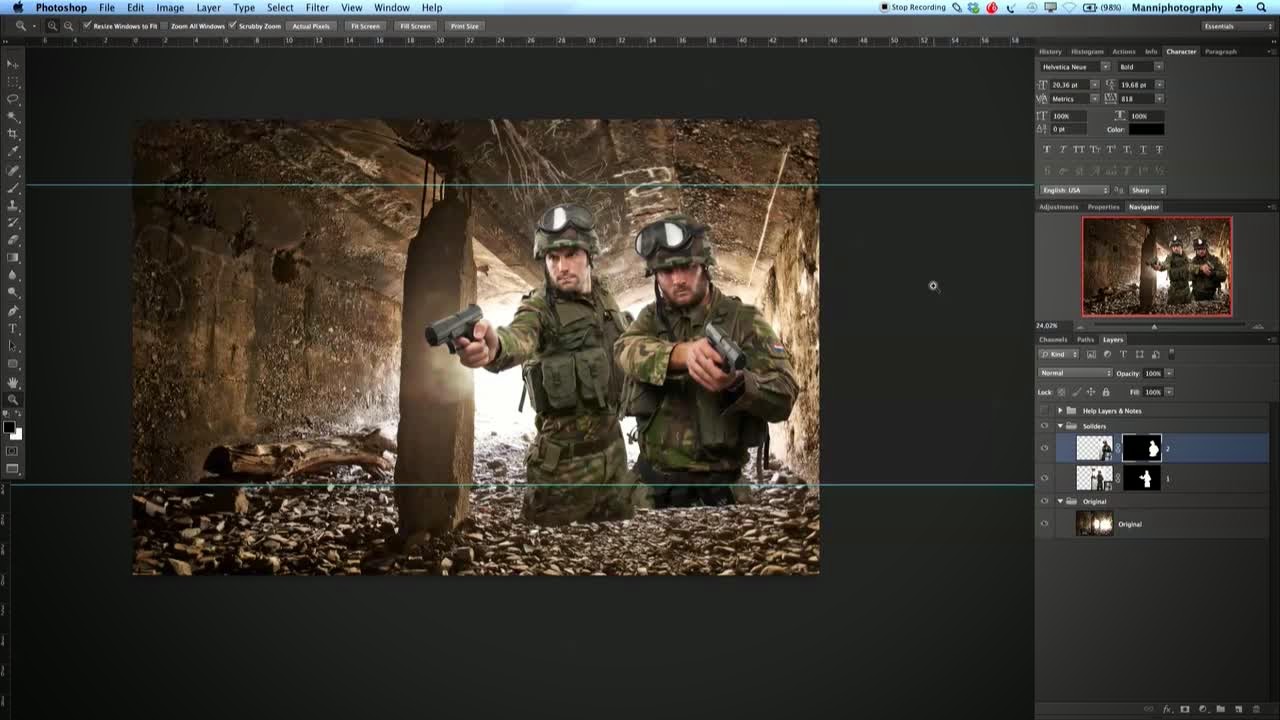The image size is (1280, 720).
Task: Hide the Original layer with eye icon
Action: (1045, 524)
